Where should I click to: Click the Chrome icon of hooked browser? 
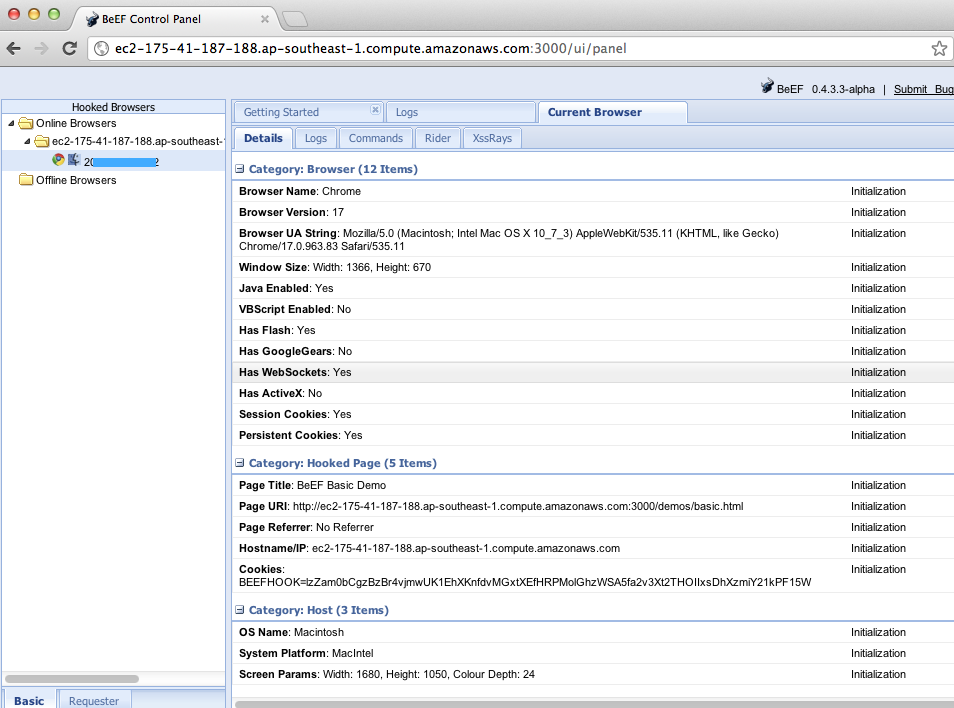59,160
